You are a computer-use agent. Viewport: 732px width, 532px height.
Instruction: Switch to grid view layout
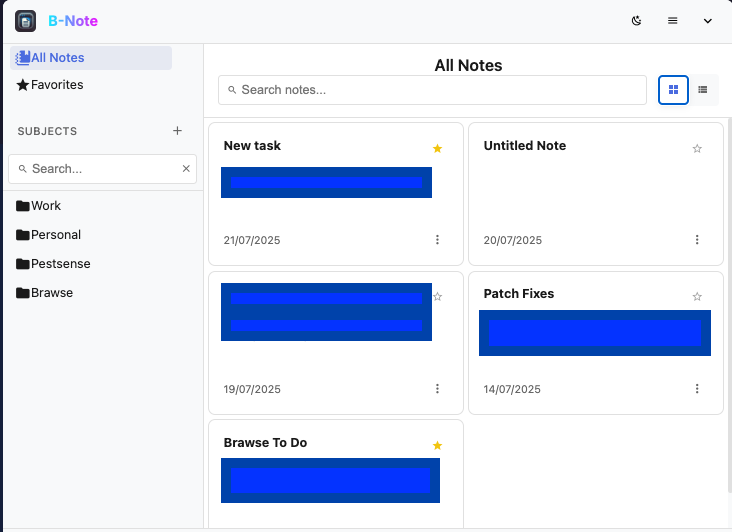673,90
